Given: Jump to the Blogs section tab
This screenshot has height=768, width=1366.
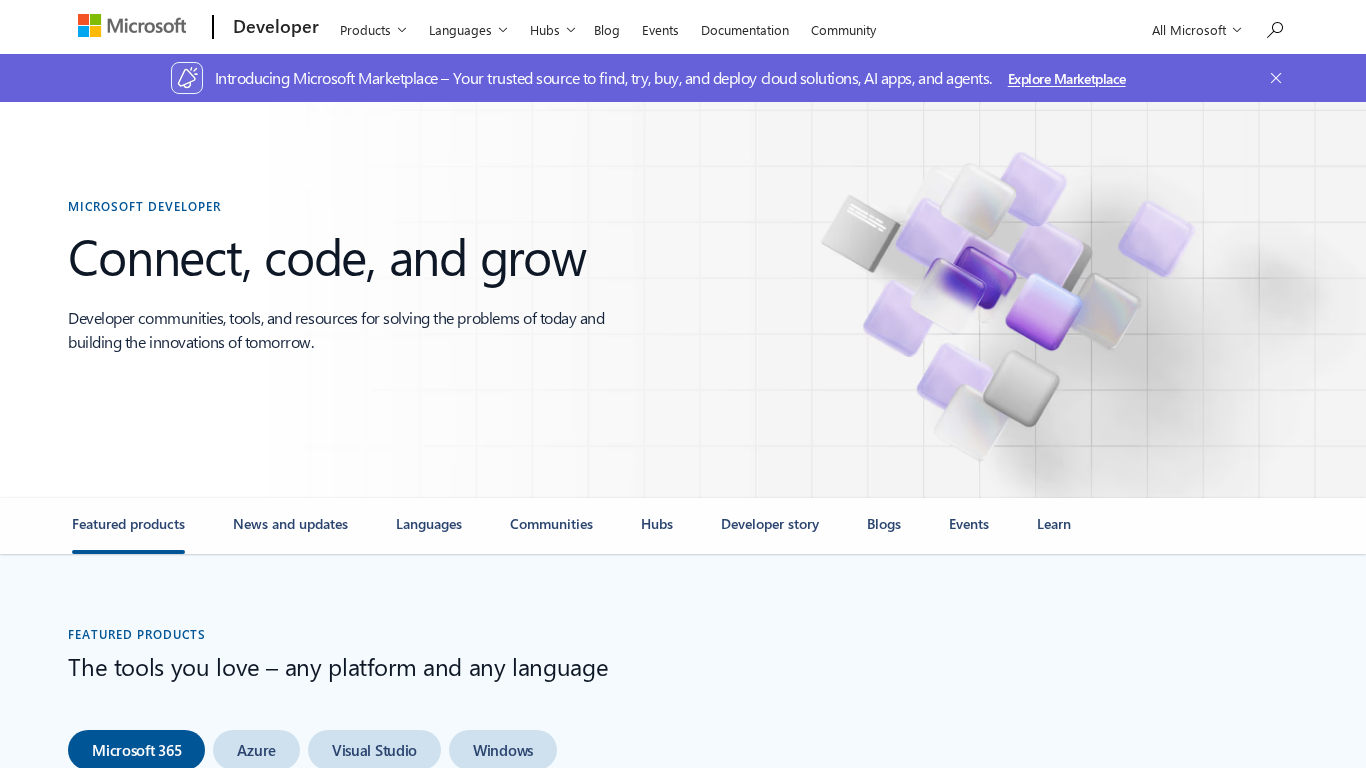Looking at the screenshot, I should pyautogui.click(x=884, y=525).
